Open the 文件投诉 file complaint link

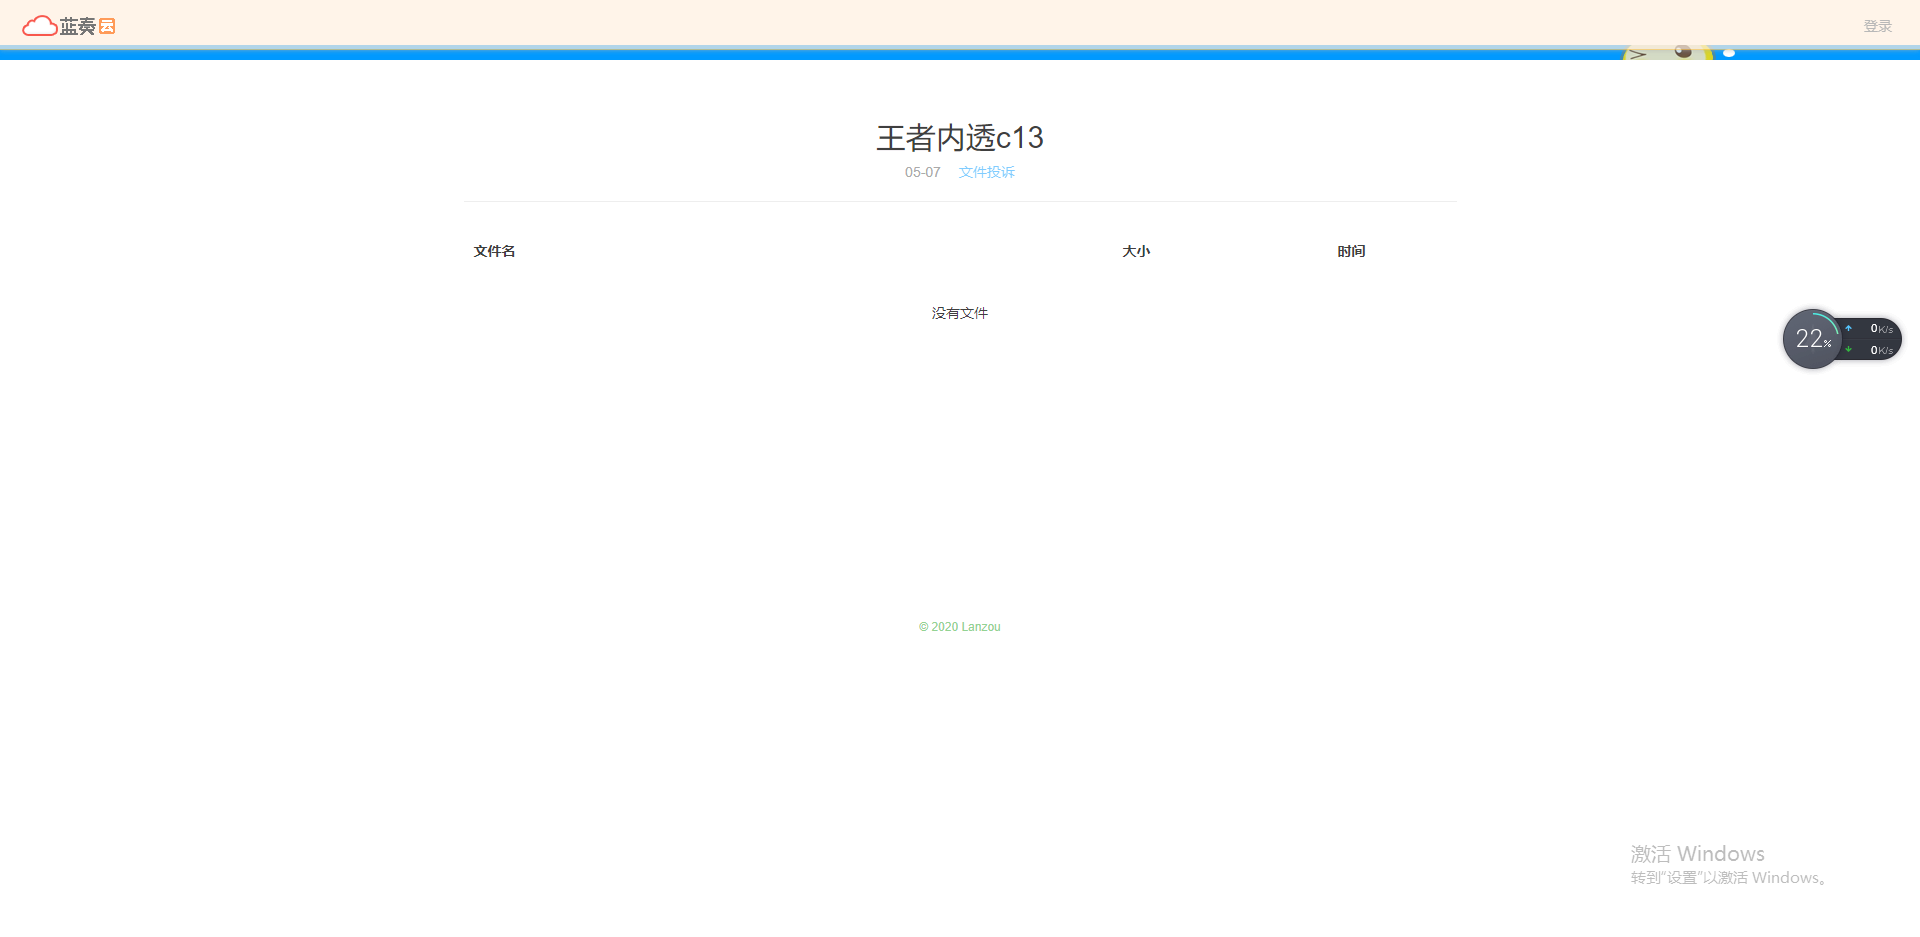click(986, 172)
